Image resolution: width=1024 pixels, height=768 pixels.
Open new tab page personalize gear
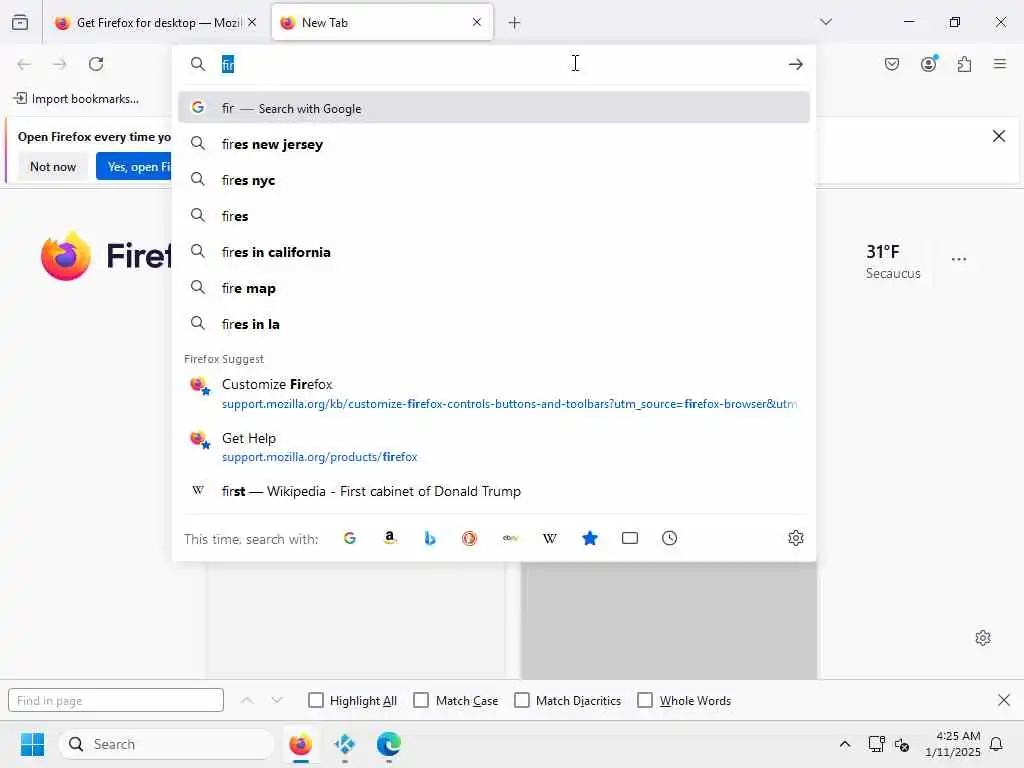pyautogui.click(x=983, y=638)
